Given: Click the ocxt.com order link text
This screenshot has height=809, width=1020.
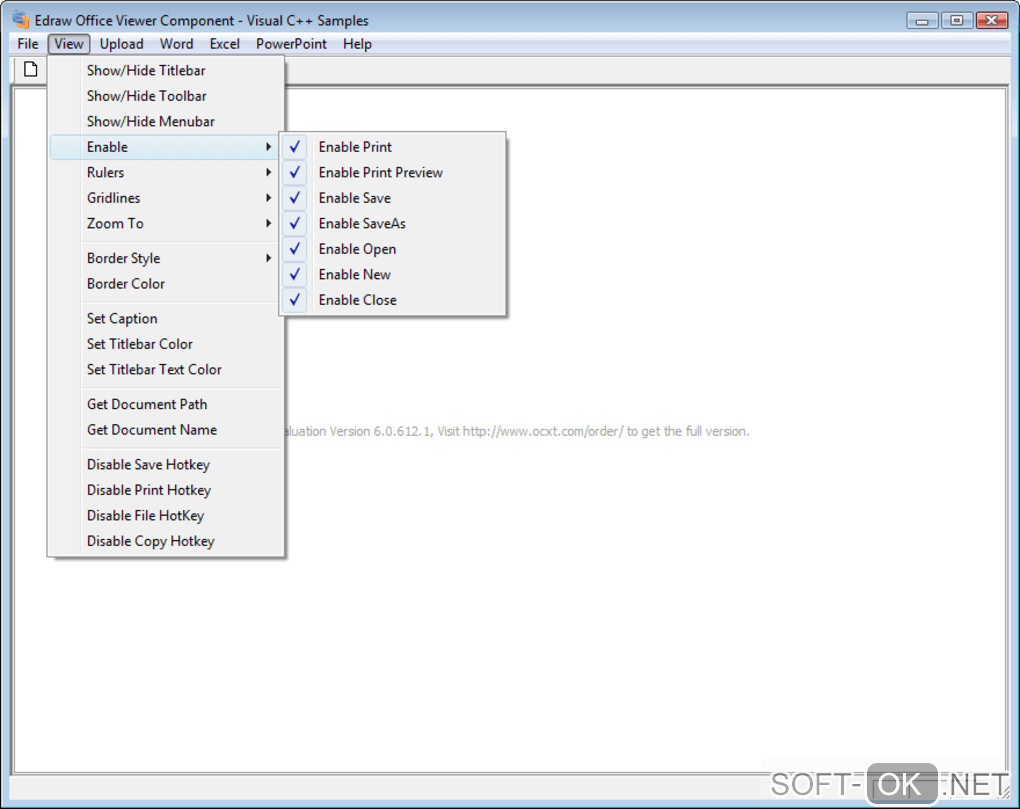Looking at the screenshot, I should pos(543,431).
